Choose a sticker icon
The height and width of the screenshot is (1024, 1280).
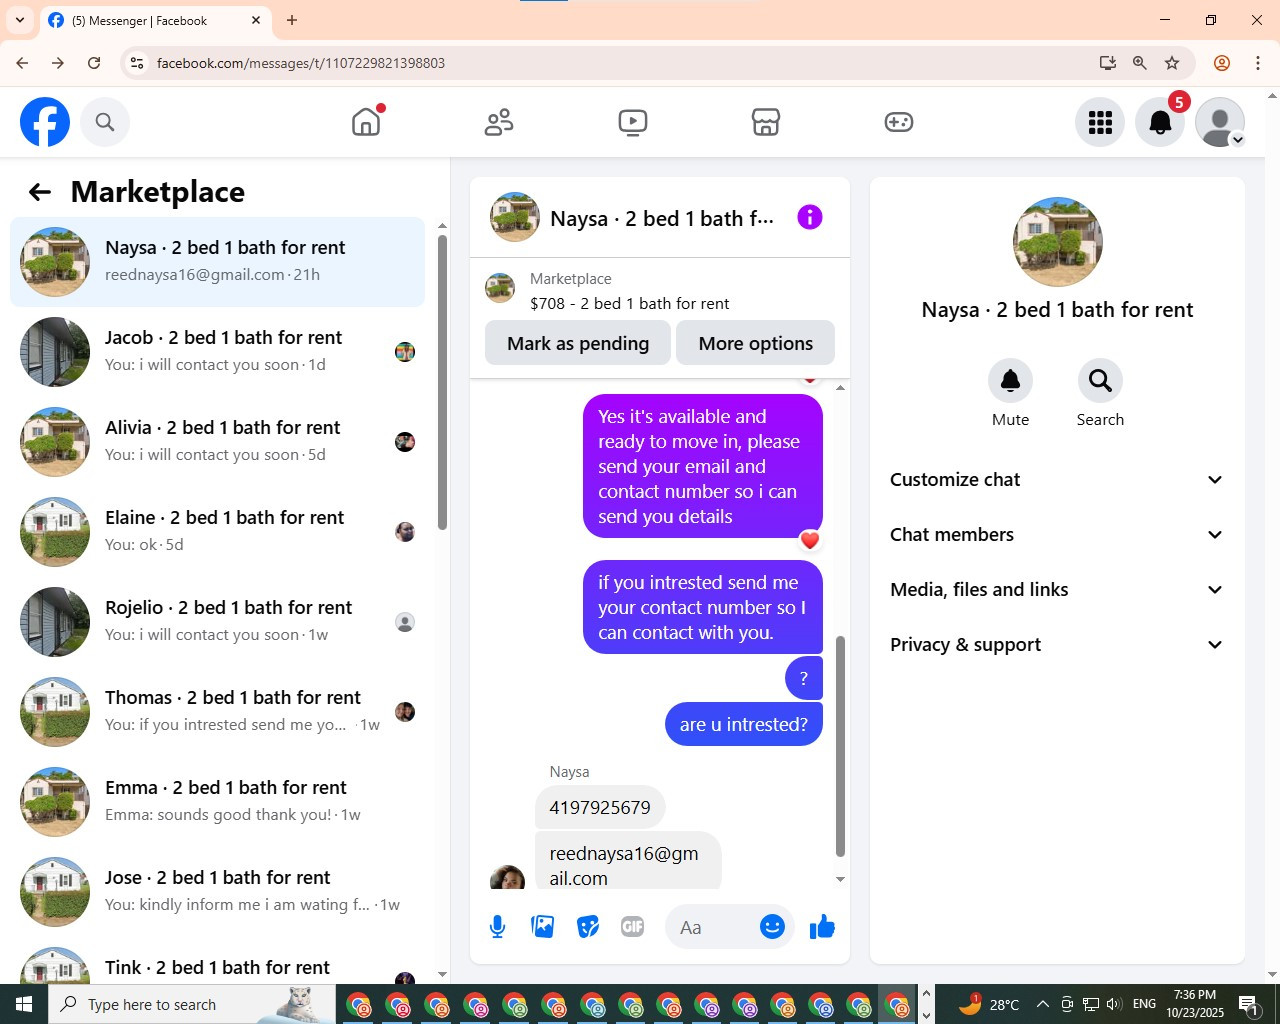tap(588, 927)
